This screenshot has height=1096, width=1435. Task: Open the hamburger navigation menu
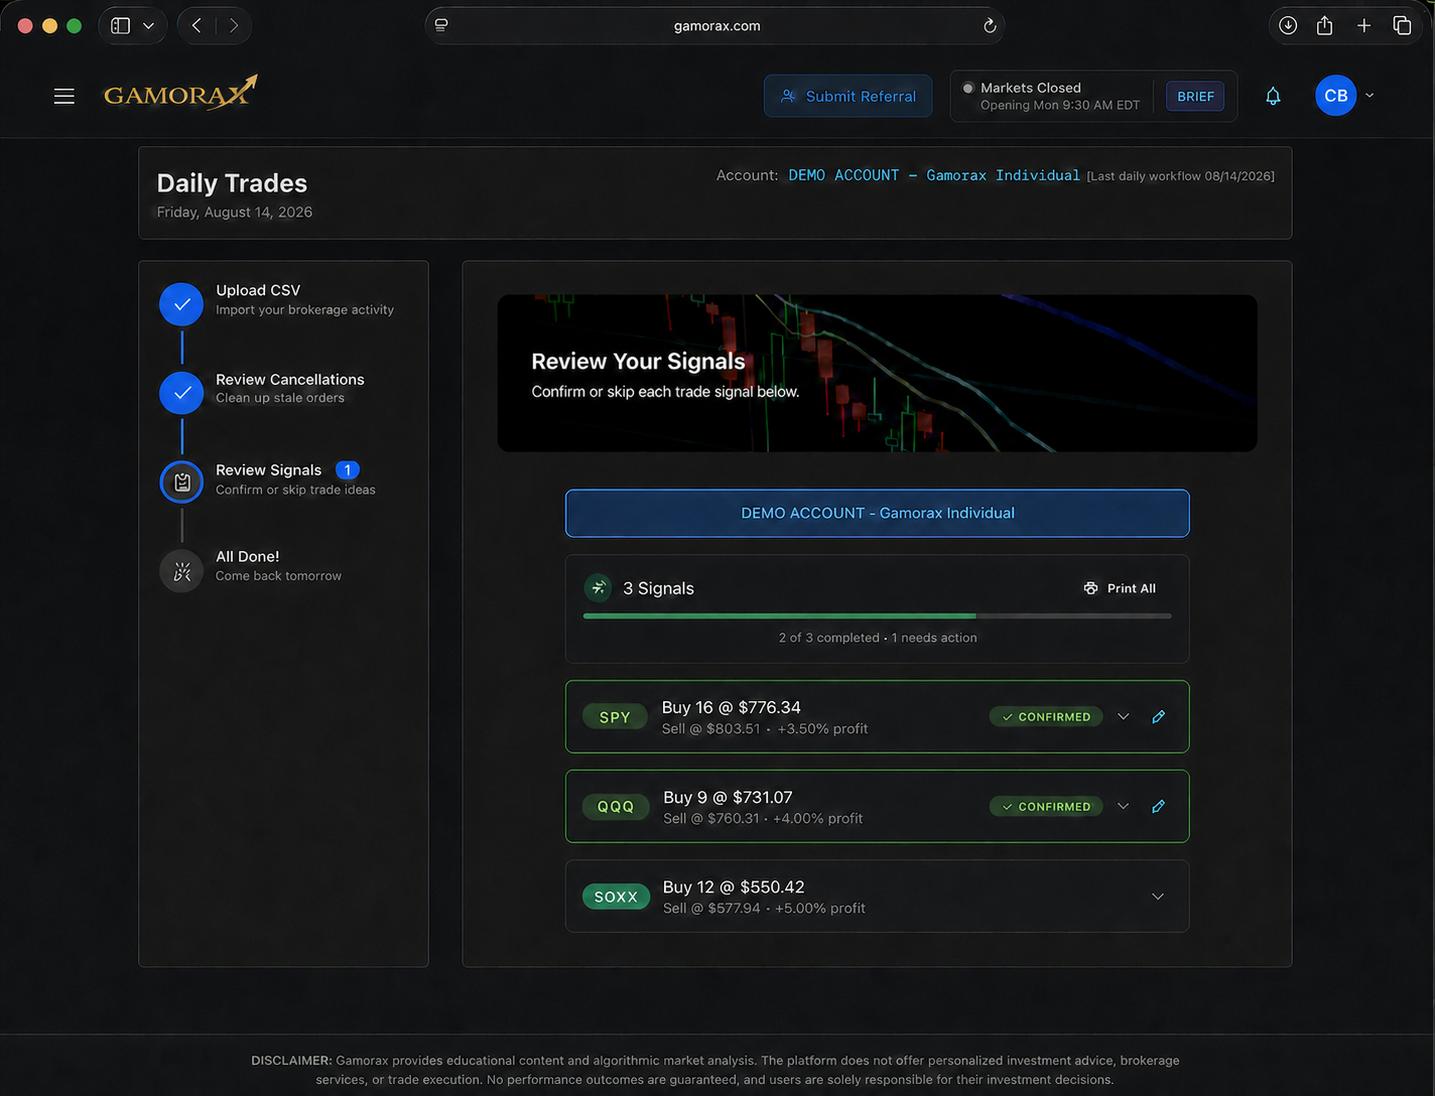click(64, 96)
